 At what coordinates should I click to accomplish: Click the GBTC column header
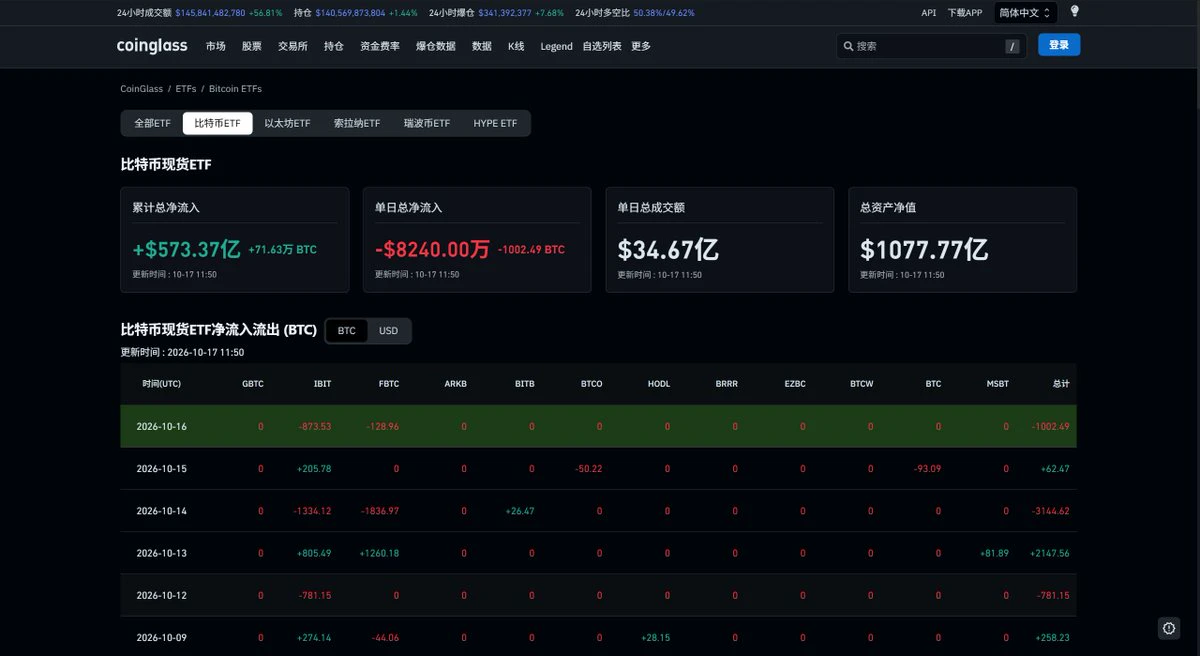pos(253,384)
